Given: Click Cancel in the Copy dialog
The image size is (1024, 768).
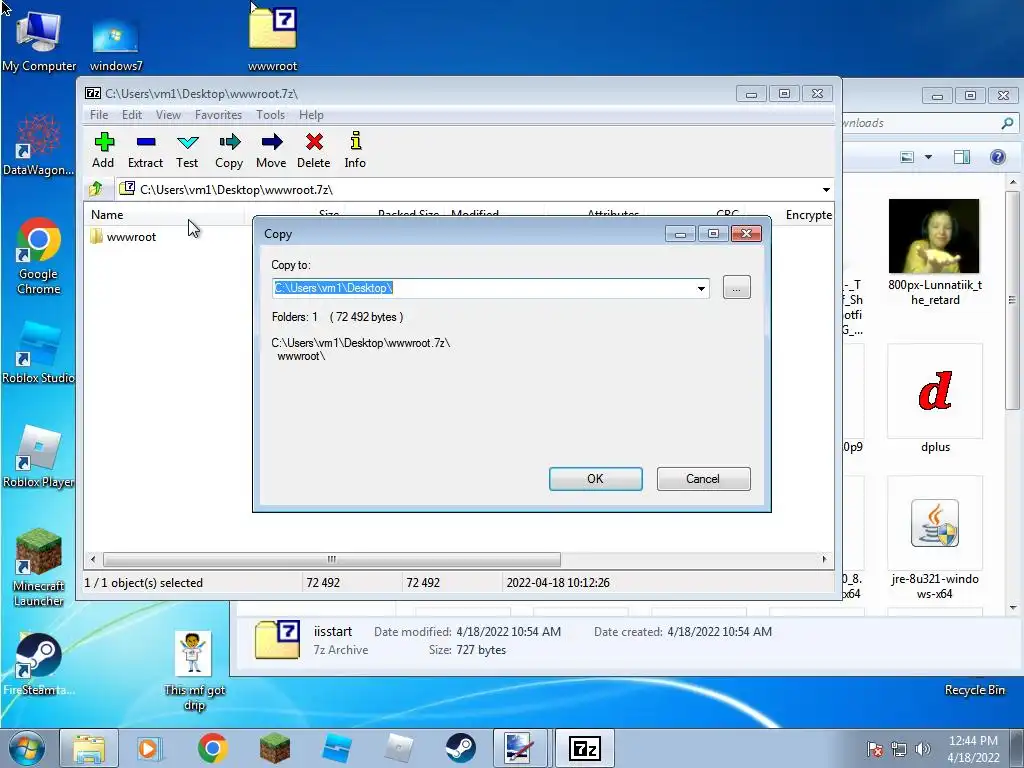Looking at the screenshot, I should (x=703, y=479).
